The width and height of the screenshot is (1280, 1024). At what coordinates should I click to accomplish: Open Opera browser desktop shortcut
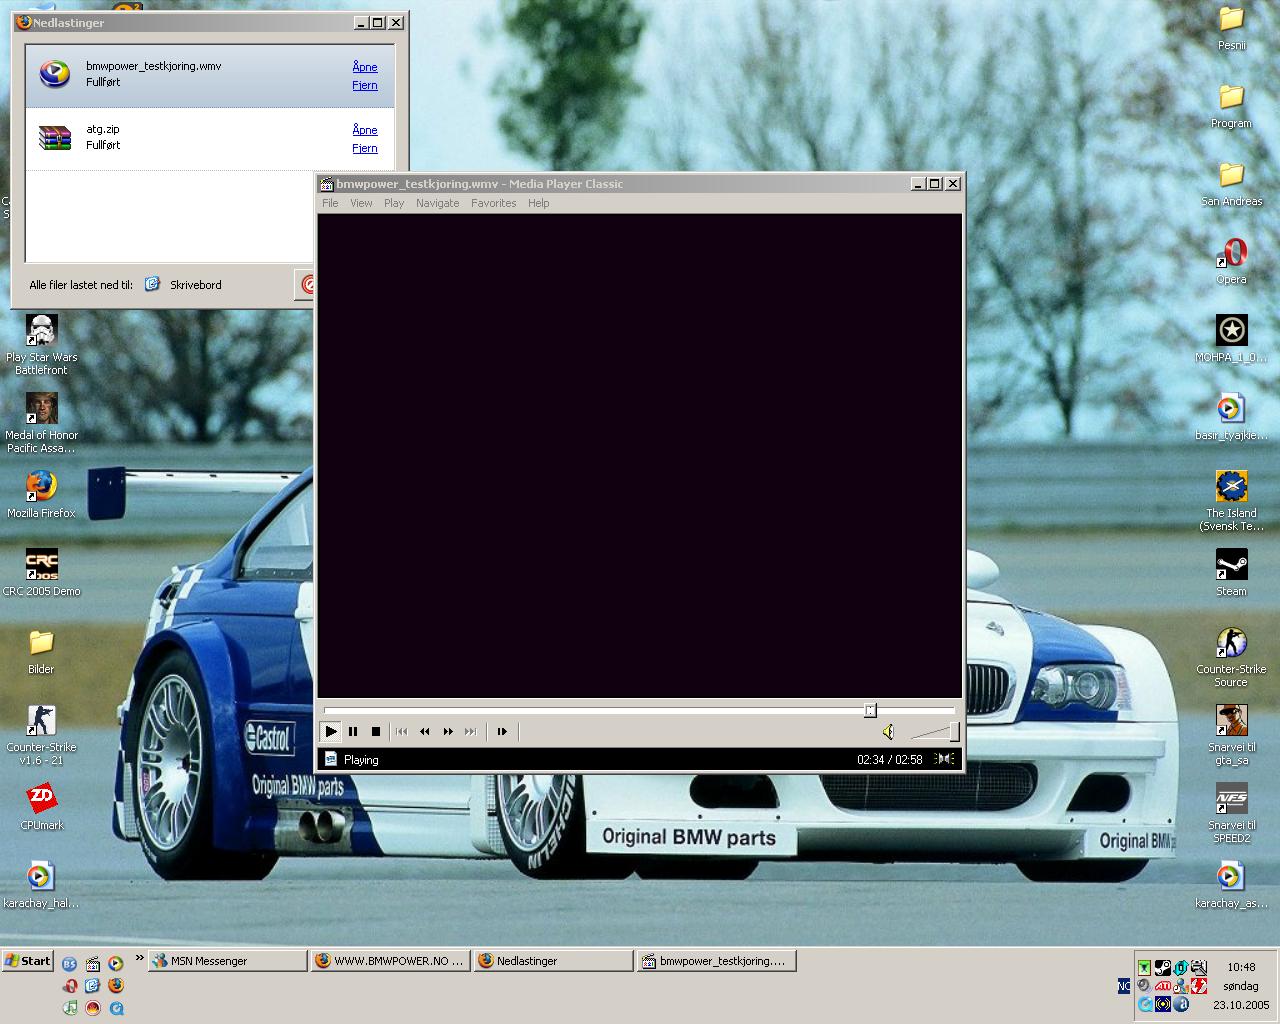[x=1231, y=261]
